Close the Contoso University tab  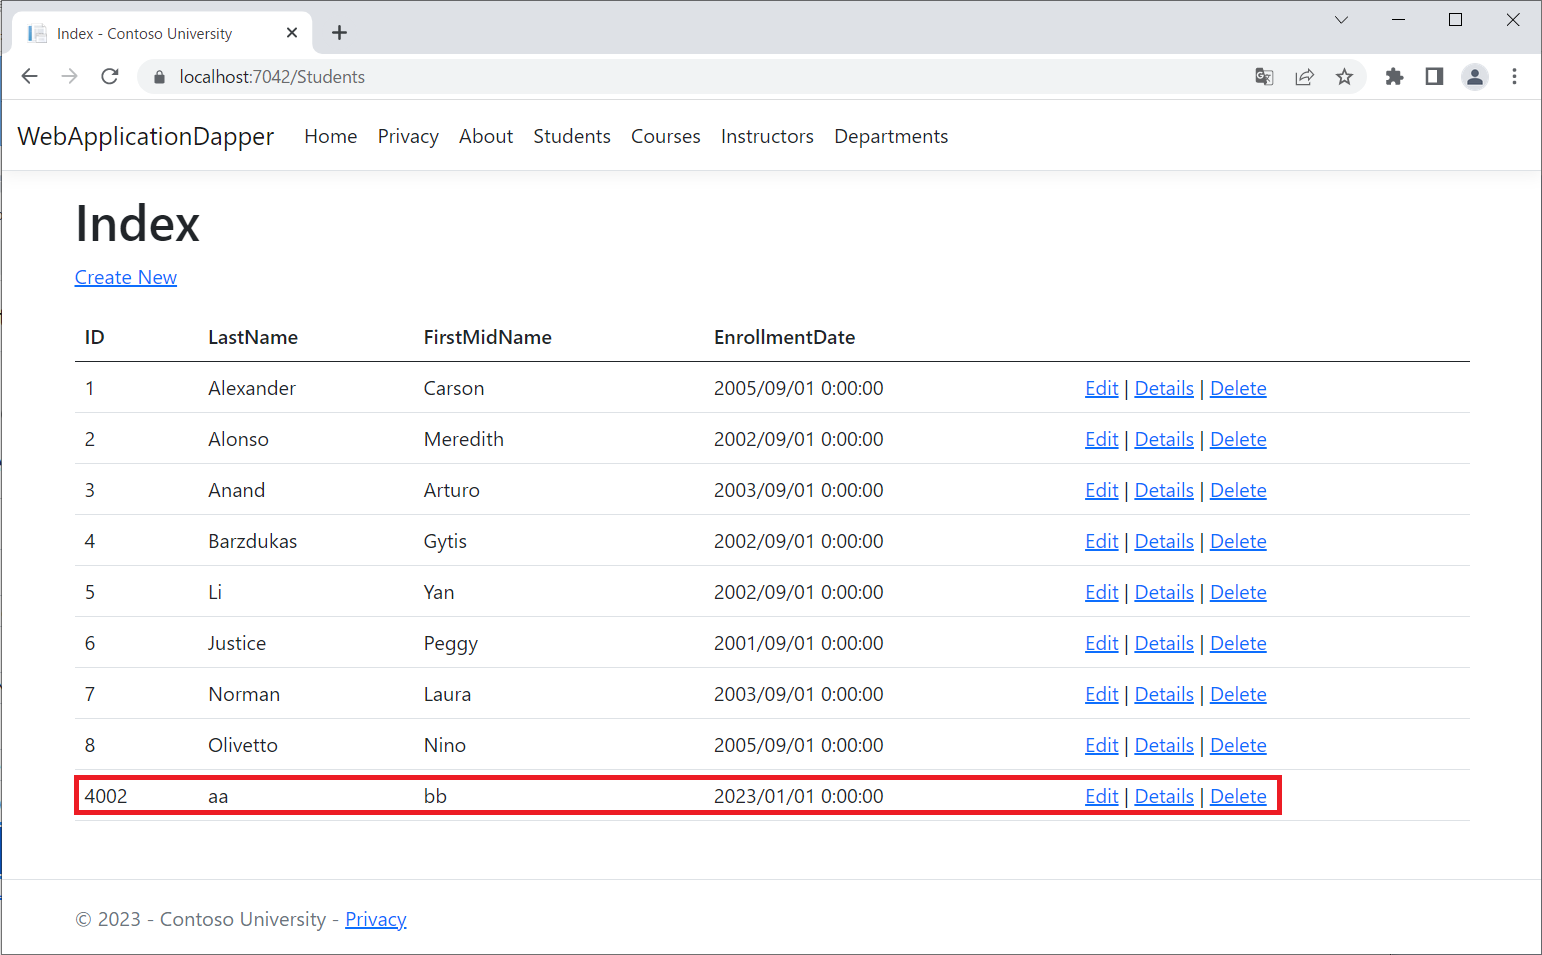coord(292,33)
